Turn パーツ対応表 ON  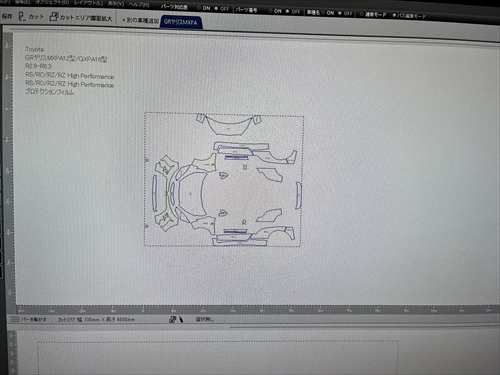click(204, 8)
